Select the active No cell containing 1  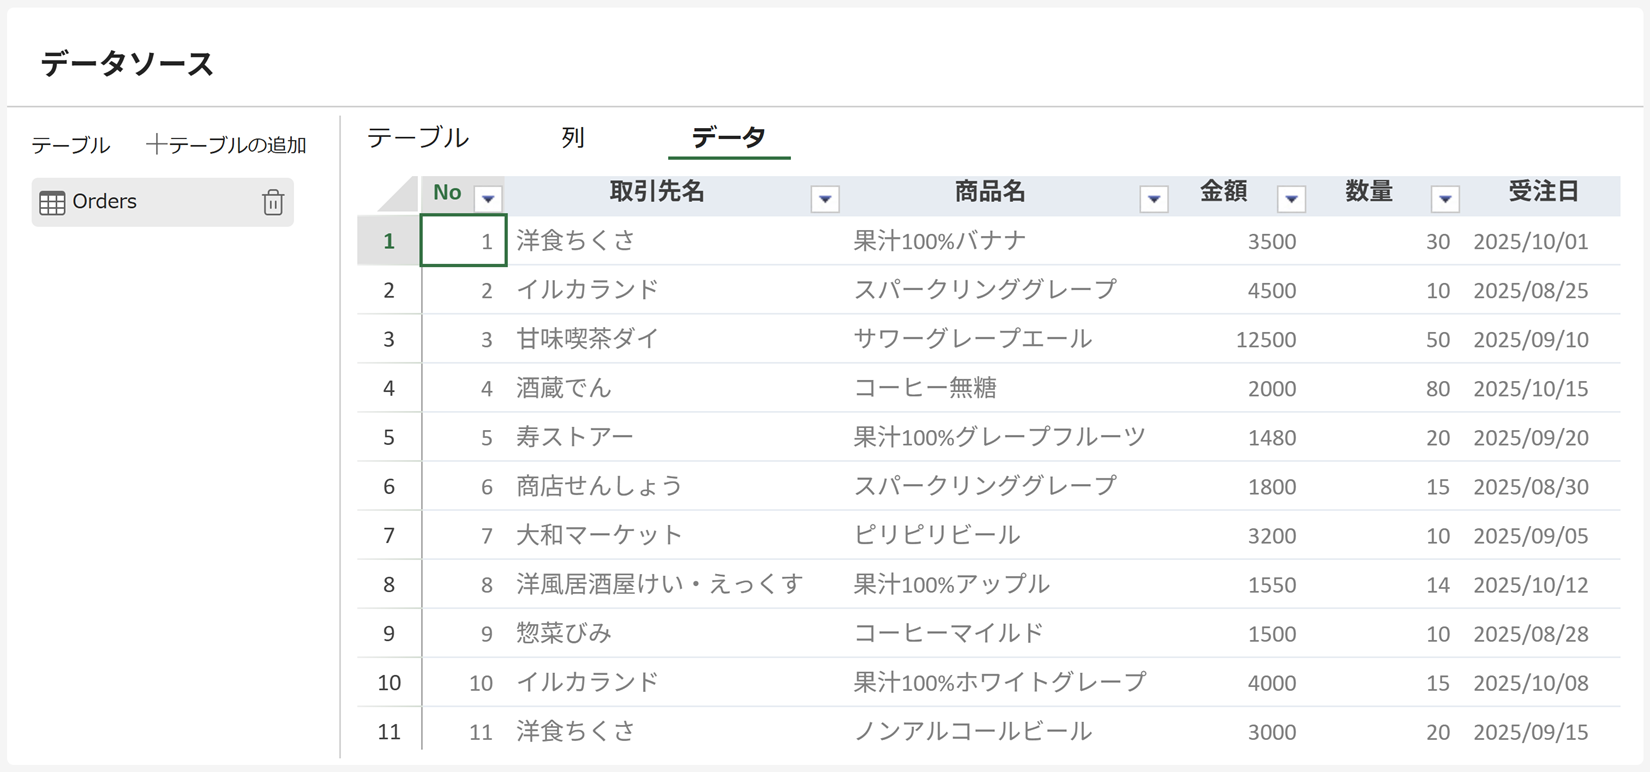coord(464,241)
